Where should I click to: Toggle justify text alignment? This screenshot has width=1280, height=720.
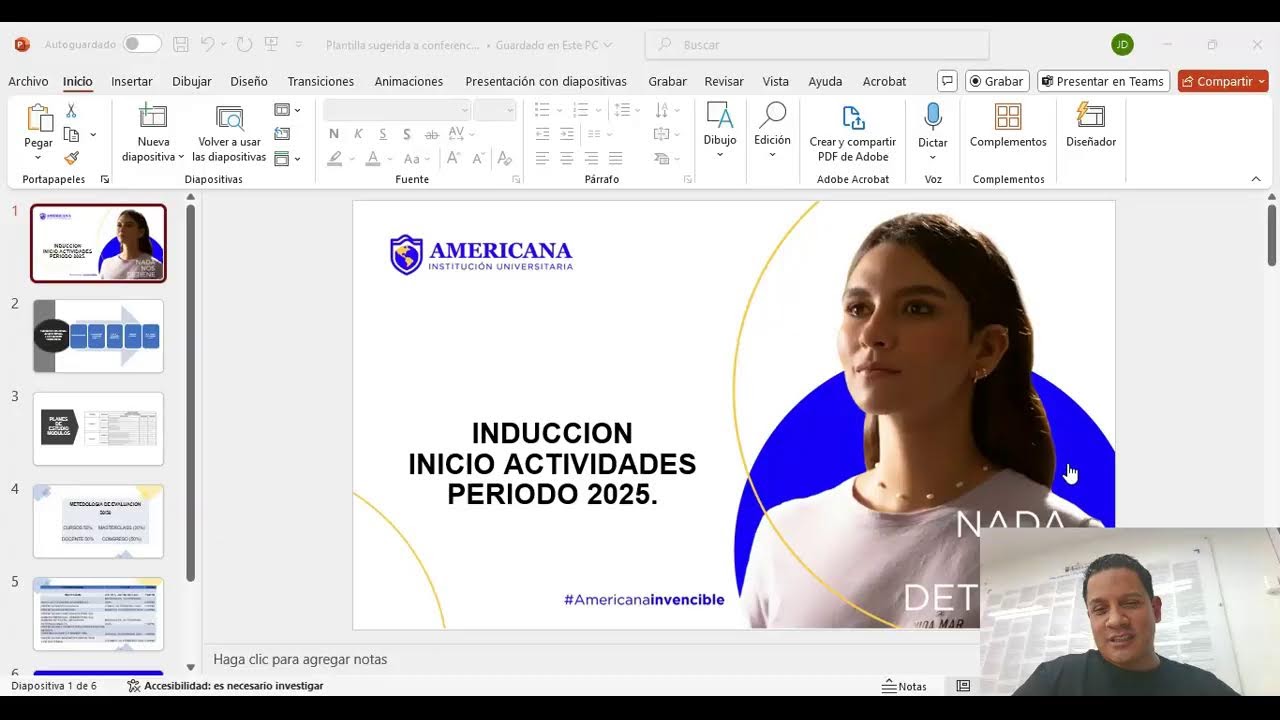click(615, 158)
